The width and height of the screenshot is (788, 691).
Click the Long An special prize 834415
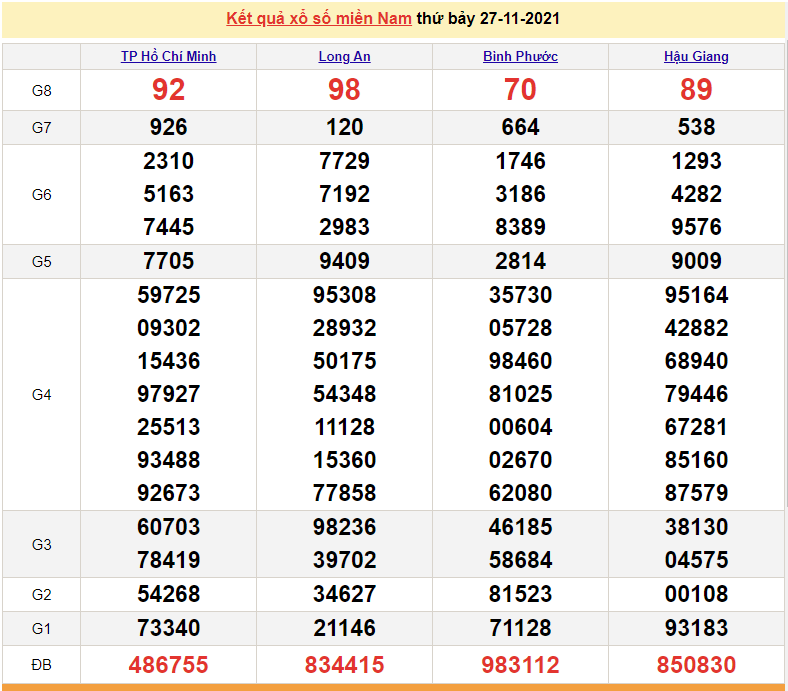click(x=344, y=665)
